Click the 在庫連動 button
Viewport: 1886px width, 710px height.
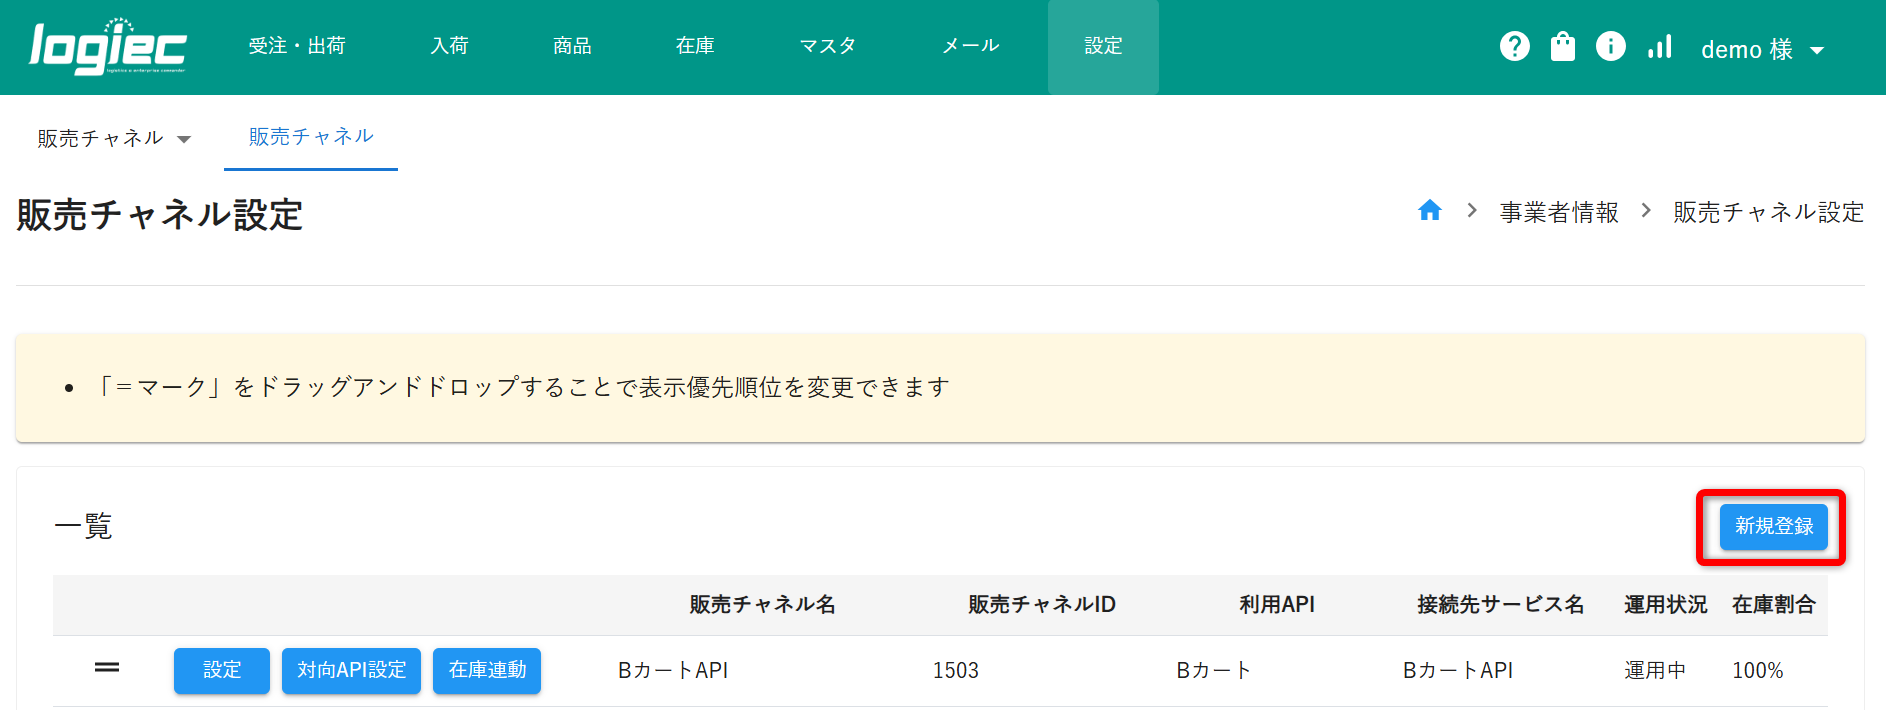[x=487, y=670]
